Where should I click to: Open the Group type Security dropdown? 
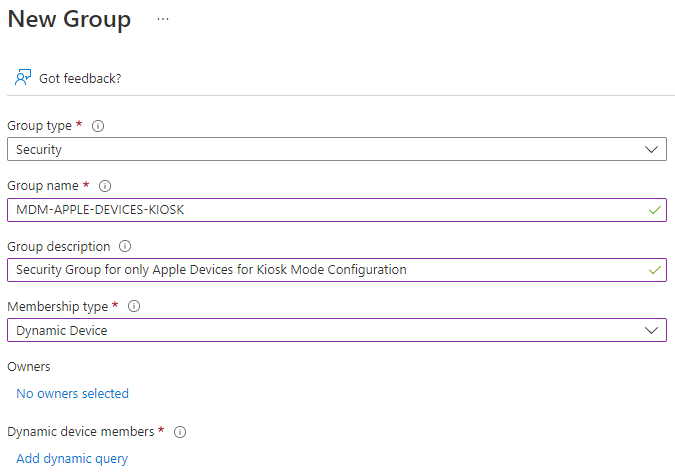pyautogui.click(x=337, y=149)
